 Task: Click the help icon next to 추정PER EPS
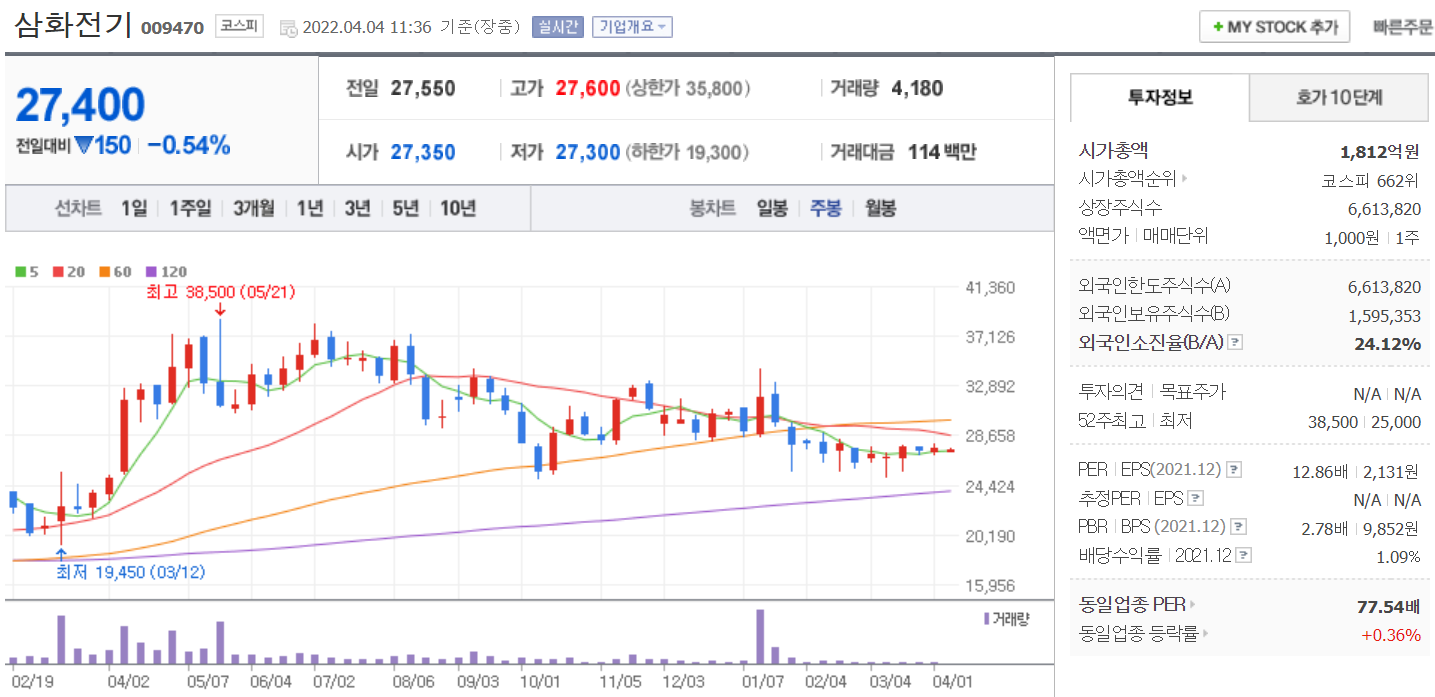click(1195, 498)
